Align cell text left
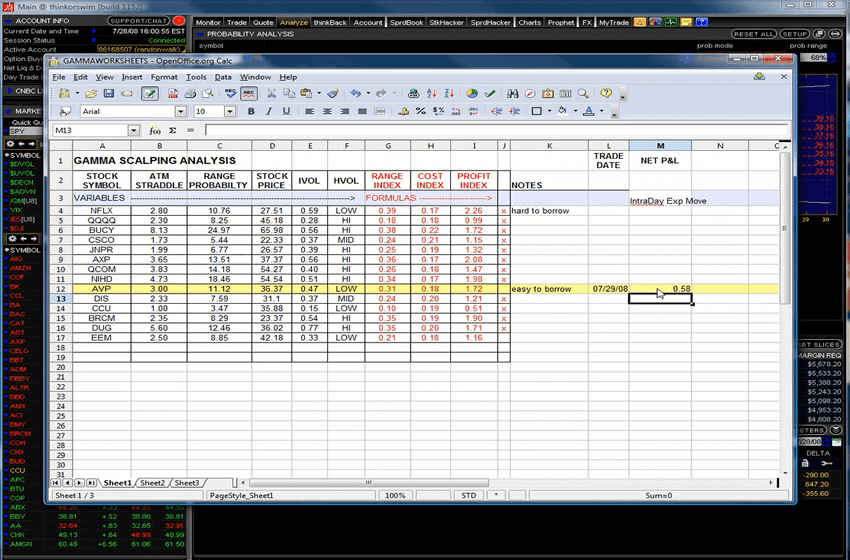850x560 pixels. [310, 111]
